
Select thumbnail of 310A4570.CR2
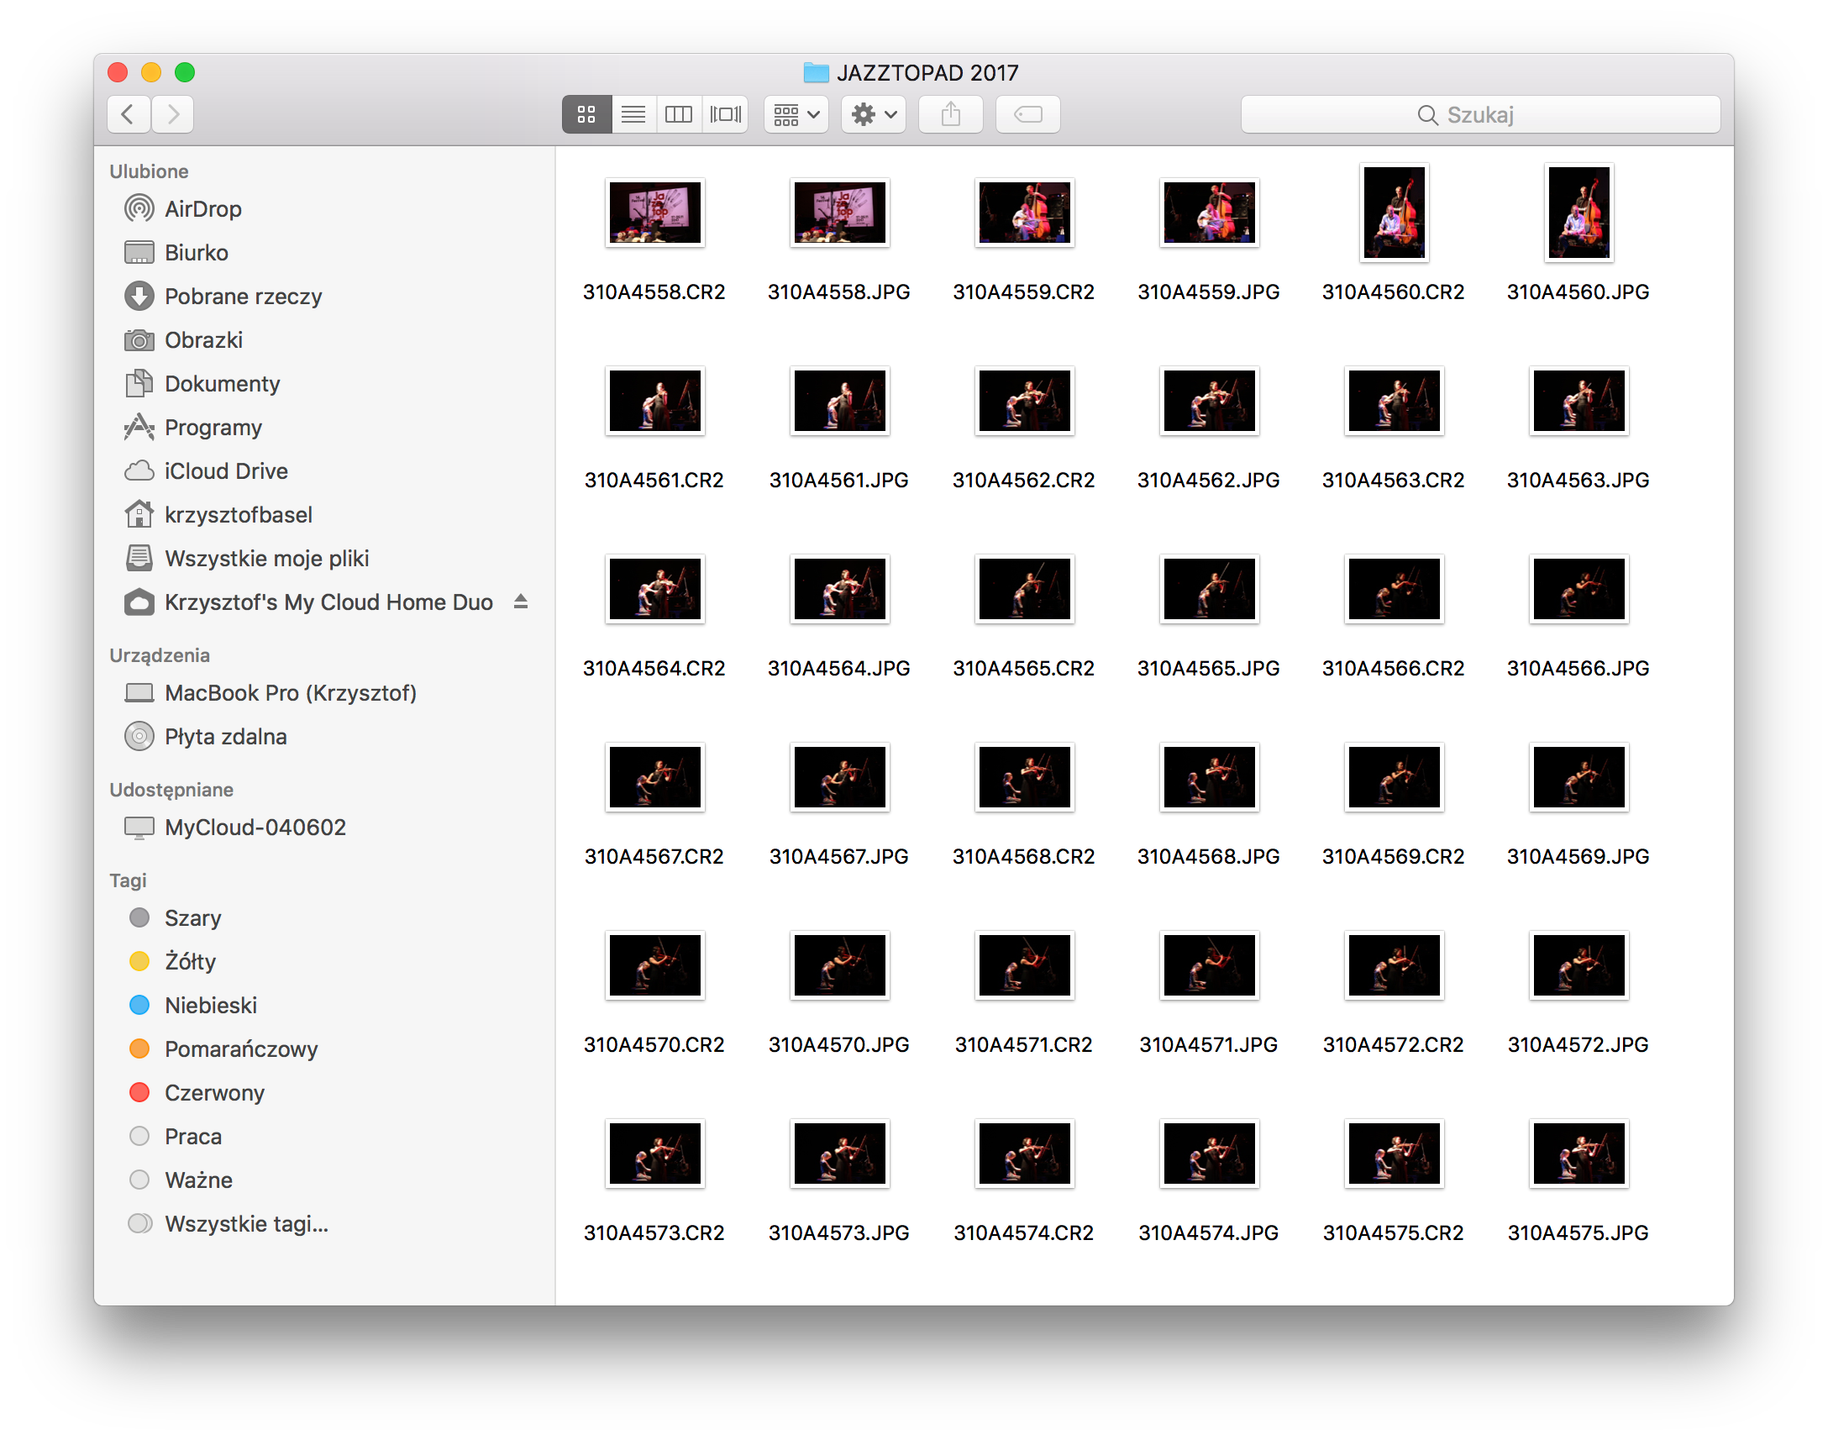coord(655,965)
